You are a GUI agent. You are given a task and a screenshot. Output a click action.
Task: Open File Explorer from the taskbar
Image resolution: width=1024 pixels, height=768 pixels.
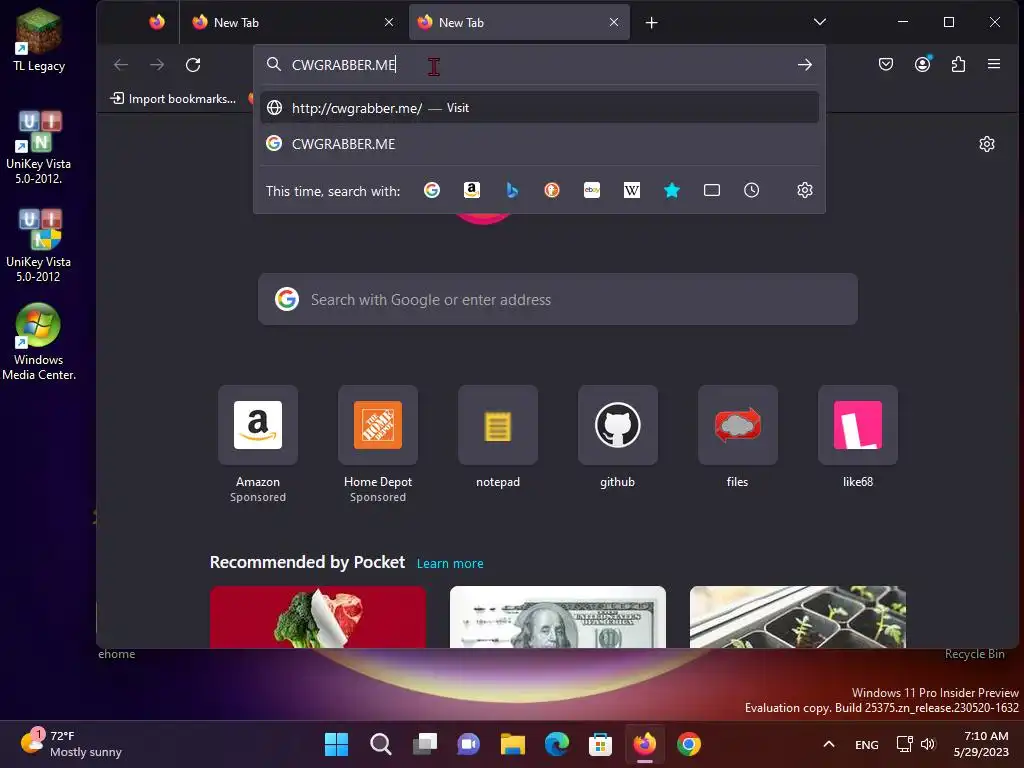(x=513, y=744)
